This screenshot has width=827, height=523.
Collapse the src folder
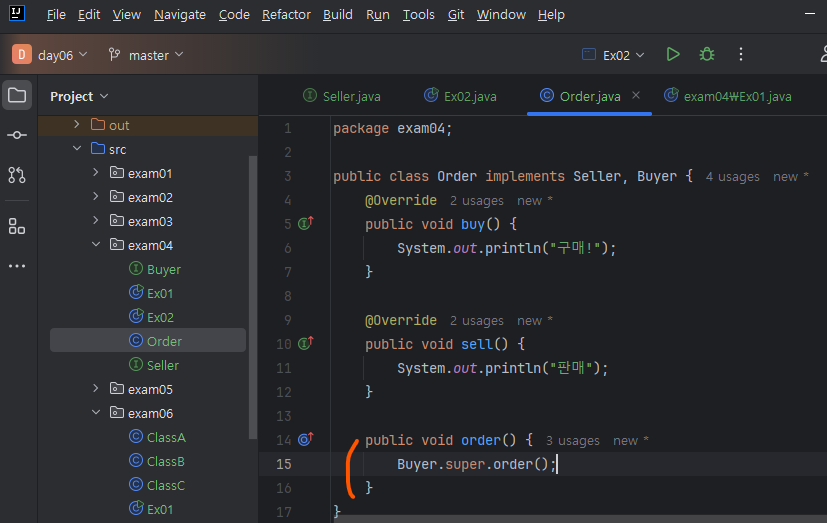coord(77,149)
